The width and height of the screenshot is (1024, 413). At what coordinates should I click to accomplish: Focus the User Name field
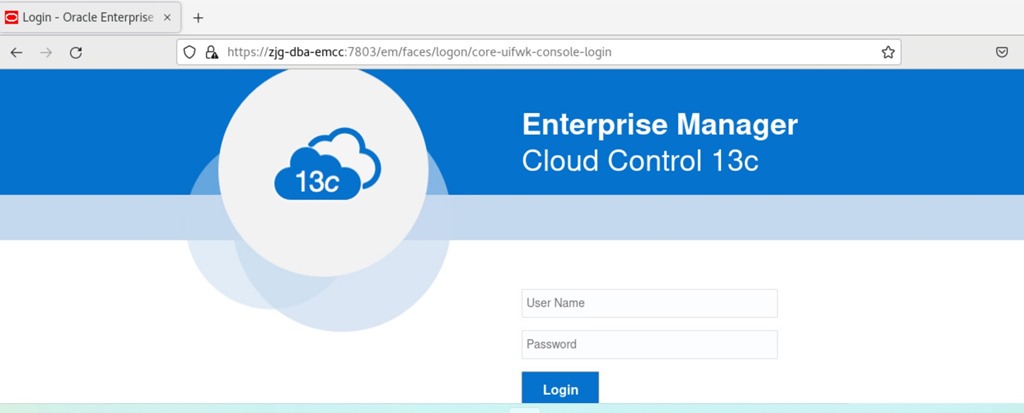click(x=649, y=303)
